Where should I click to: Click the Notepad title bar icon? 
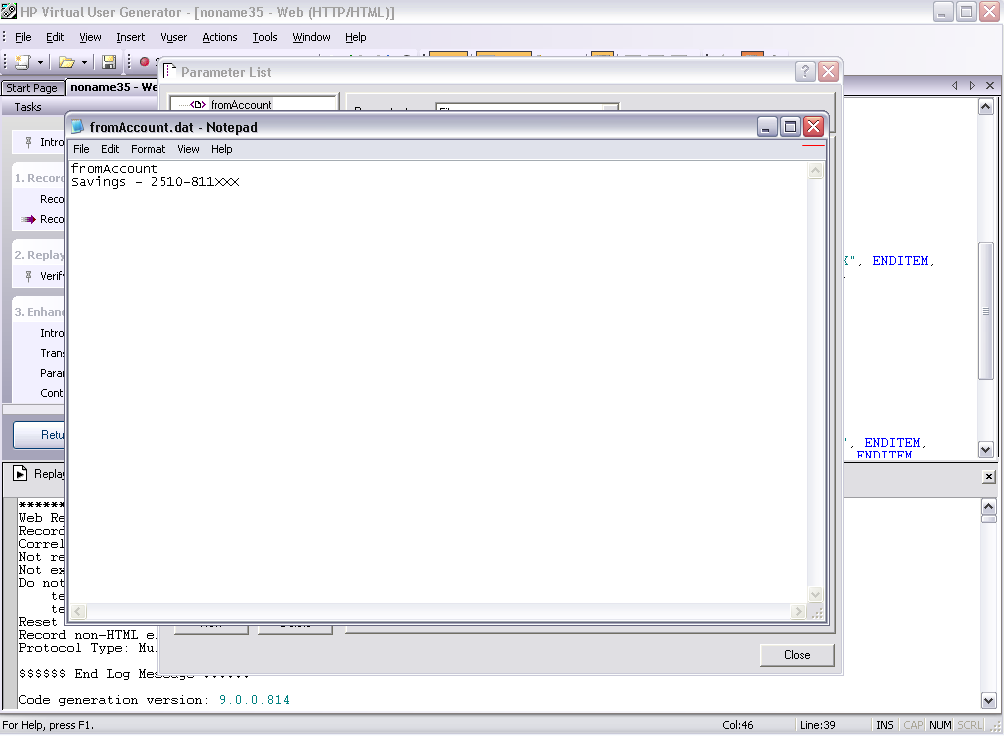coord(77,127)
